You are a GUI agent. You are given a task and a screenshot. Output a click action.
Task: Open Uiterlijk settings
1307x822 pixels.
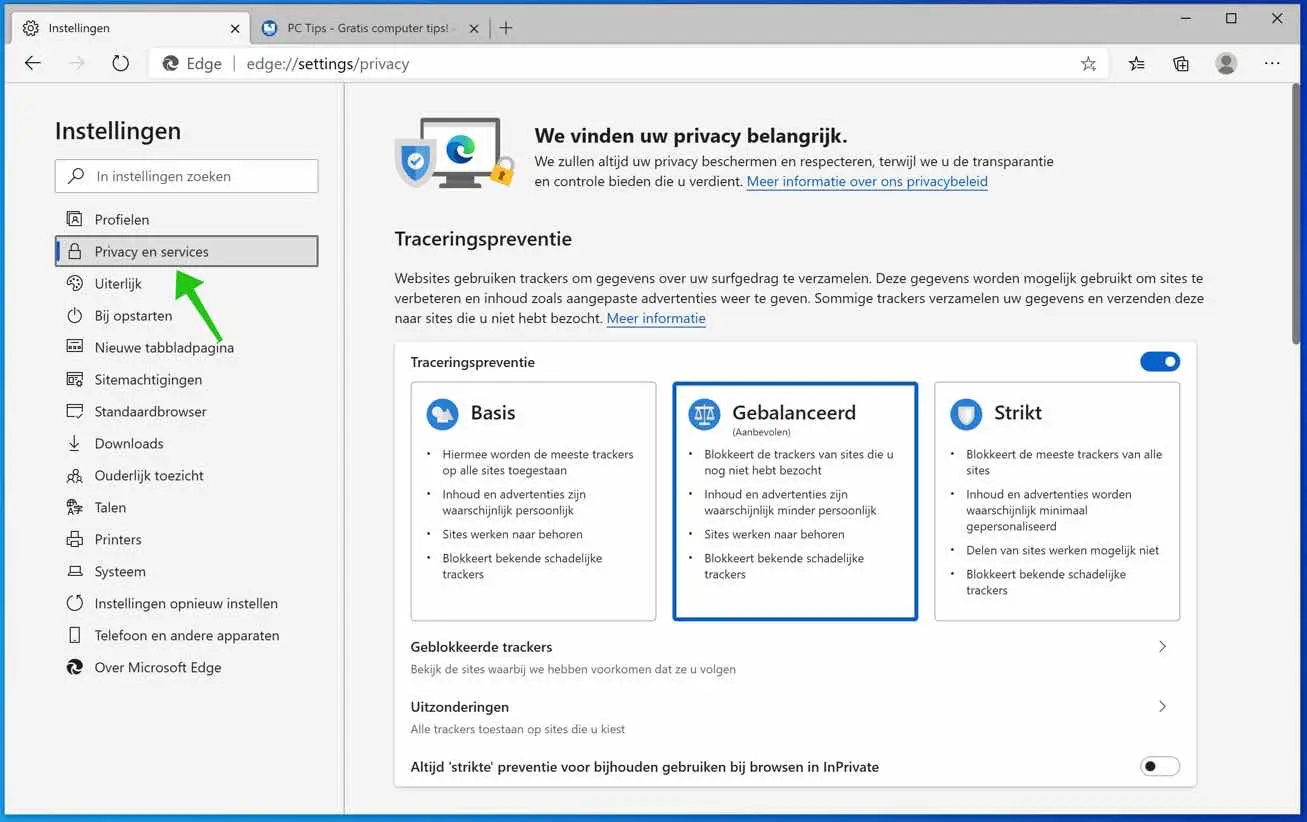[186, 283]
